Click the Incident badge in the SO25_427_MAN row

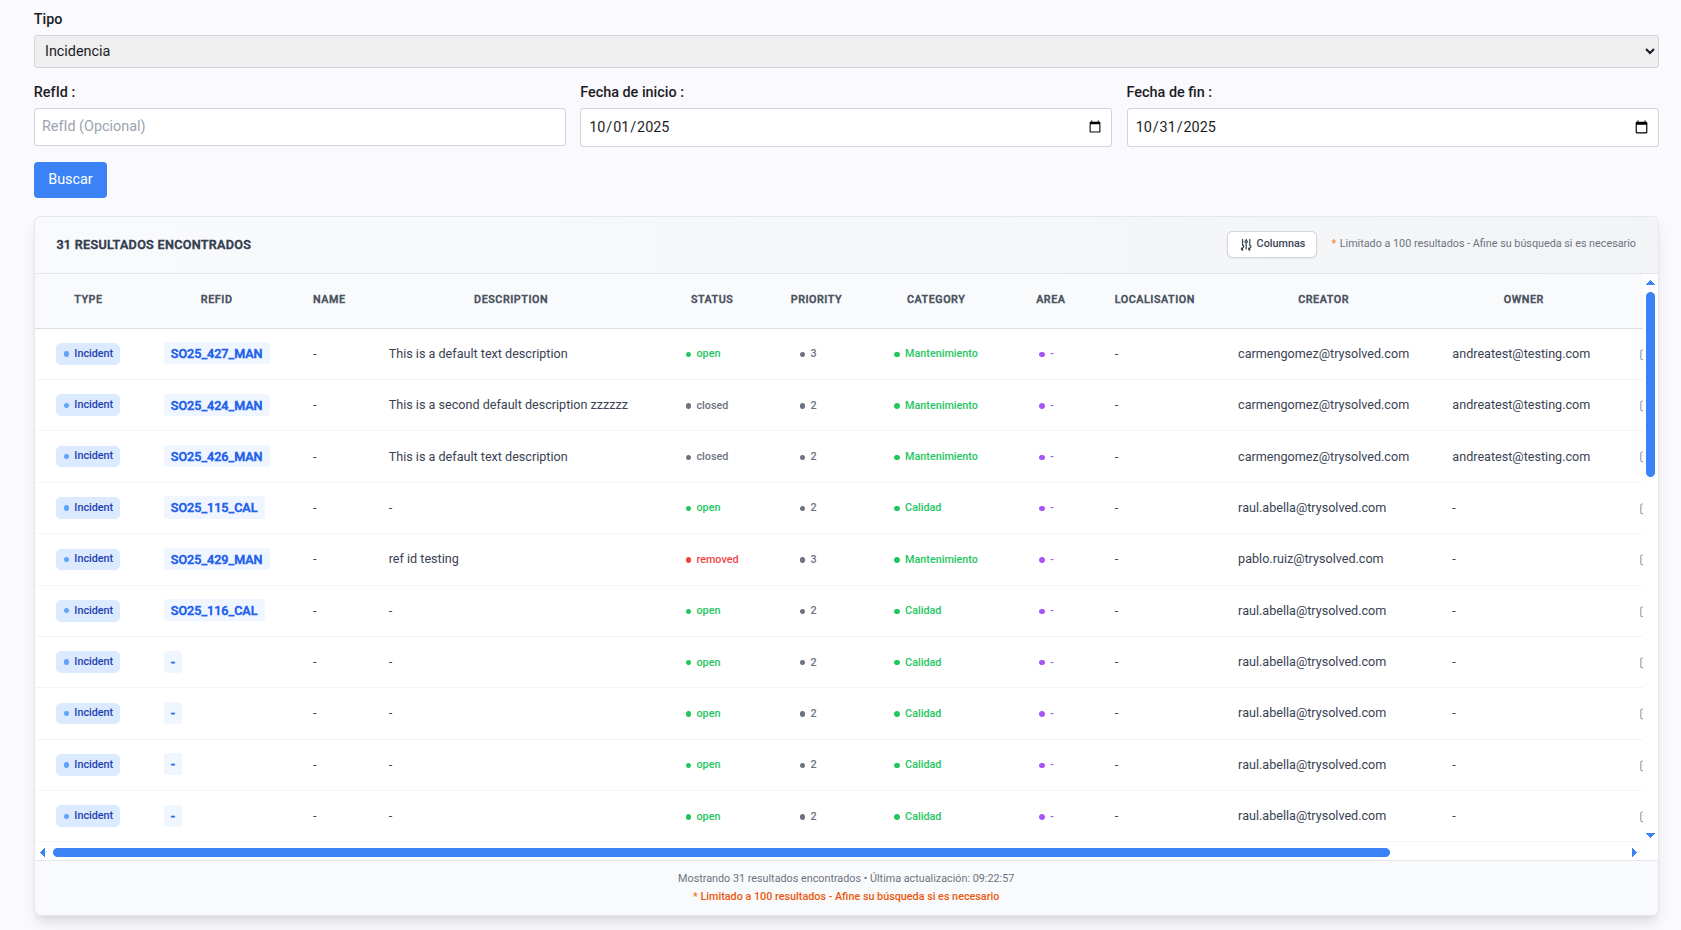click(88, 354)
